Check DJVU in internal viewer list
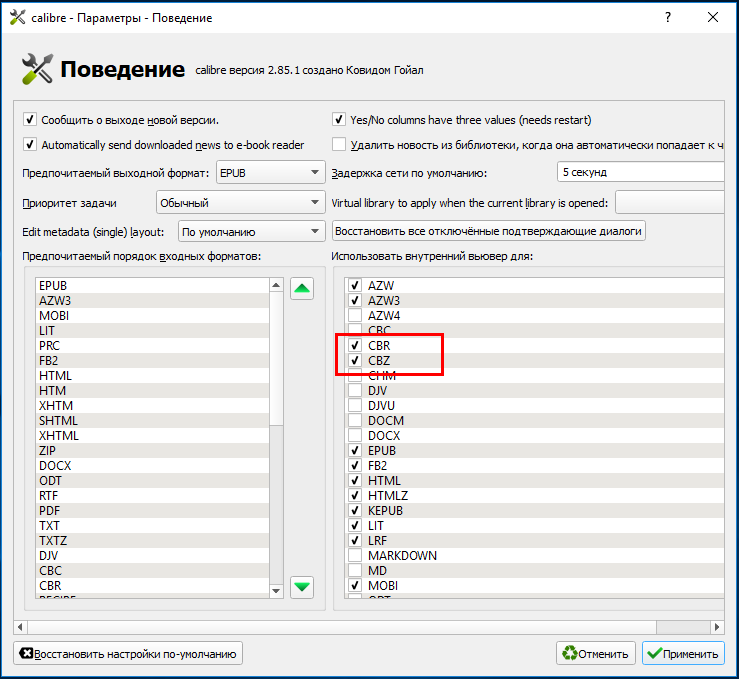Viewport: 739px width, 679px height. (355, 406)
